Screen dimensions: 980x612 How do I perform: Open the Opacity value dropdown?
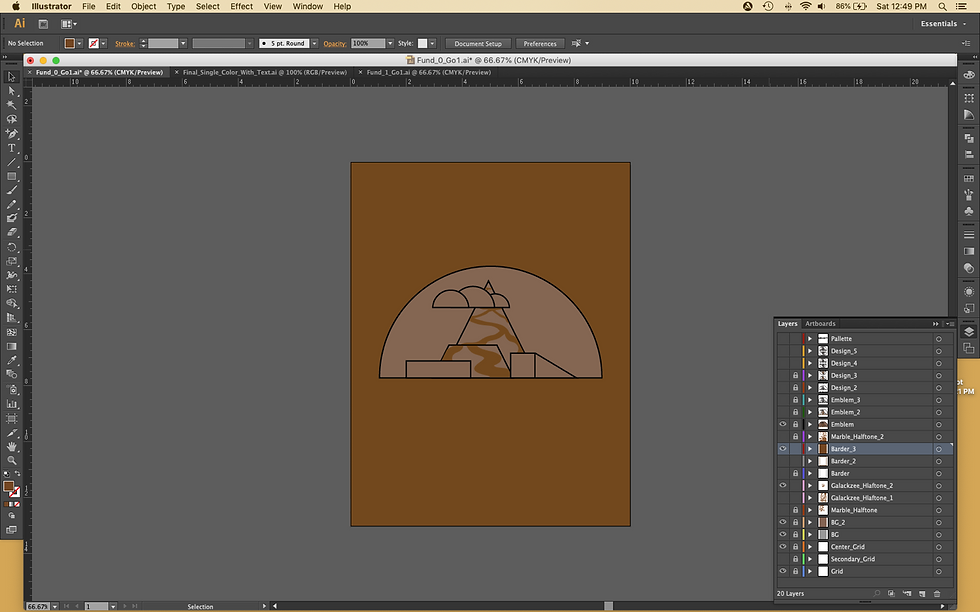[391, 44]
